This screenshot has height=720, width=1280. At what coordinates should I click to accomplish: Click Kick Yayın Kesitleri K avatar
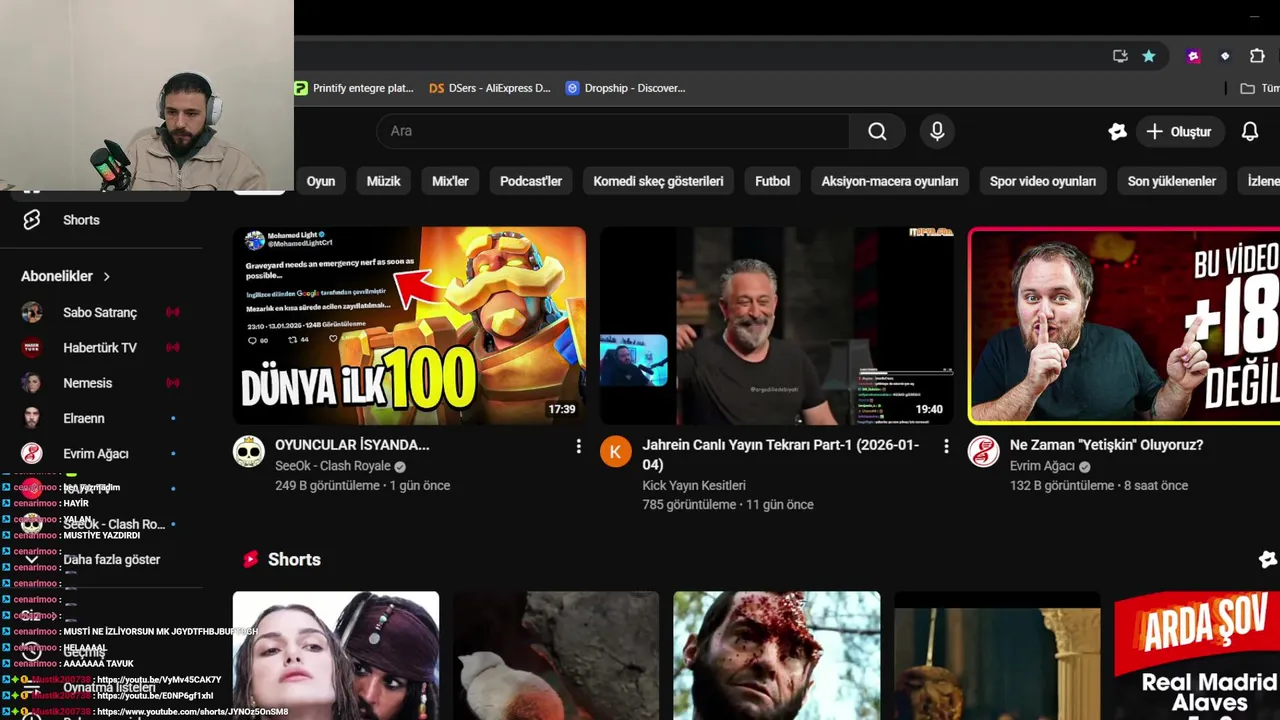click(616, 451)
